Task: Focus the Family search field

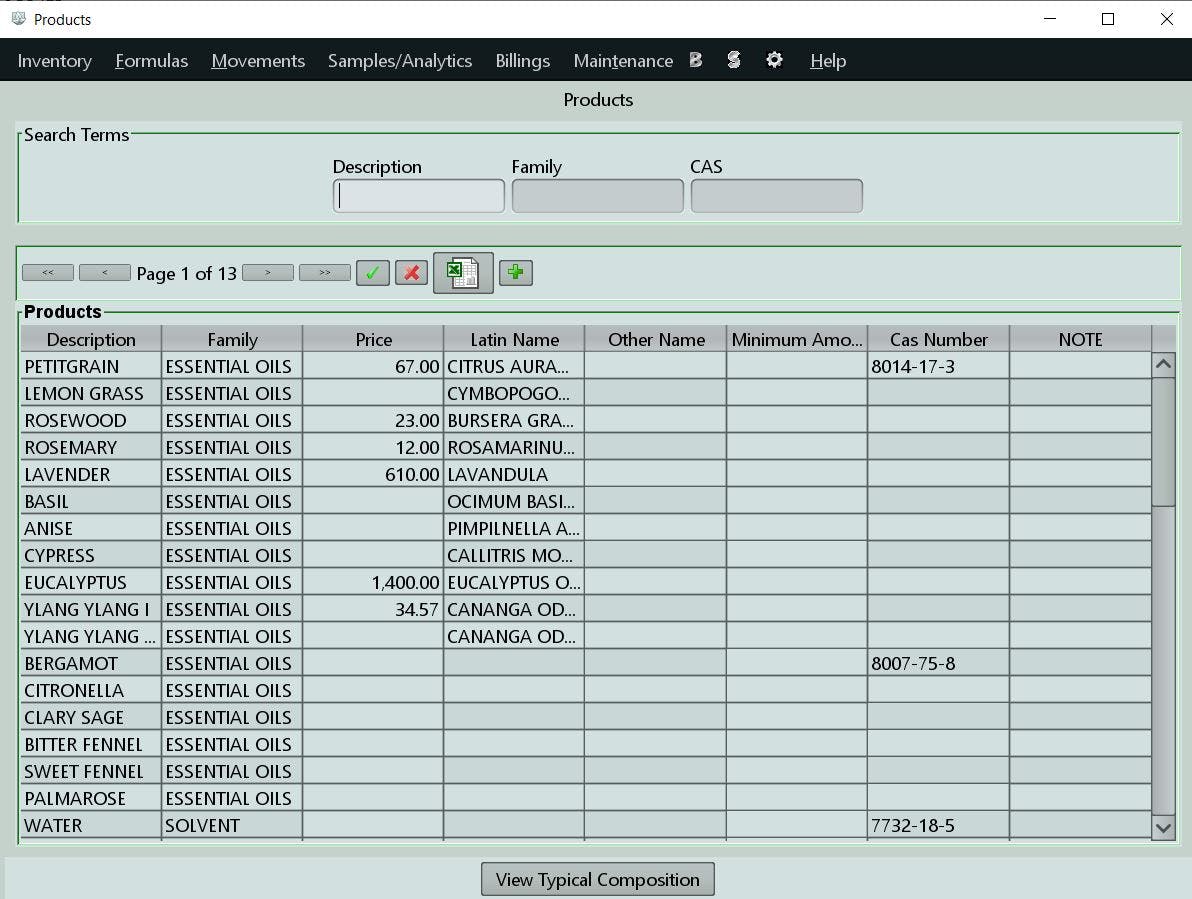Action: pos(598,196)
